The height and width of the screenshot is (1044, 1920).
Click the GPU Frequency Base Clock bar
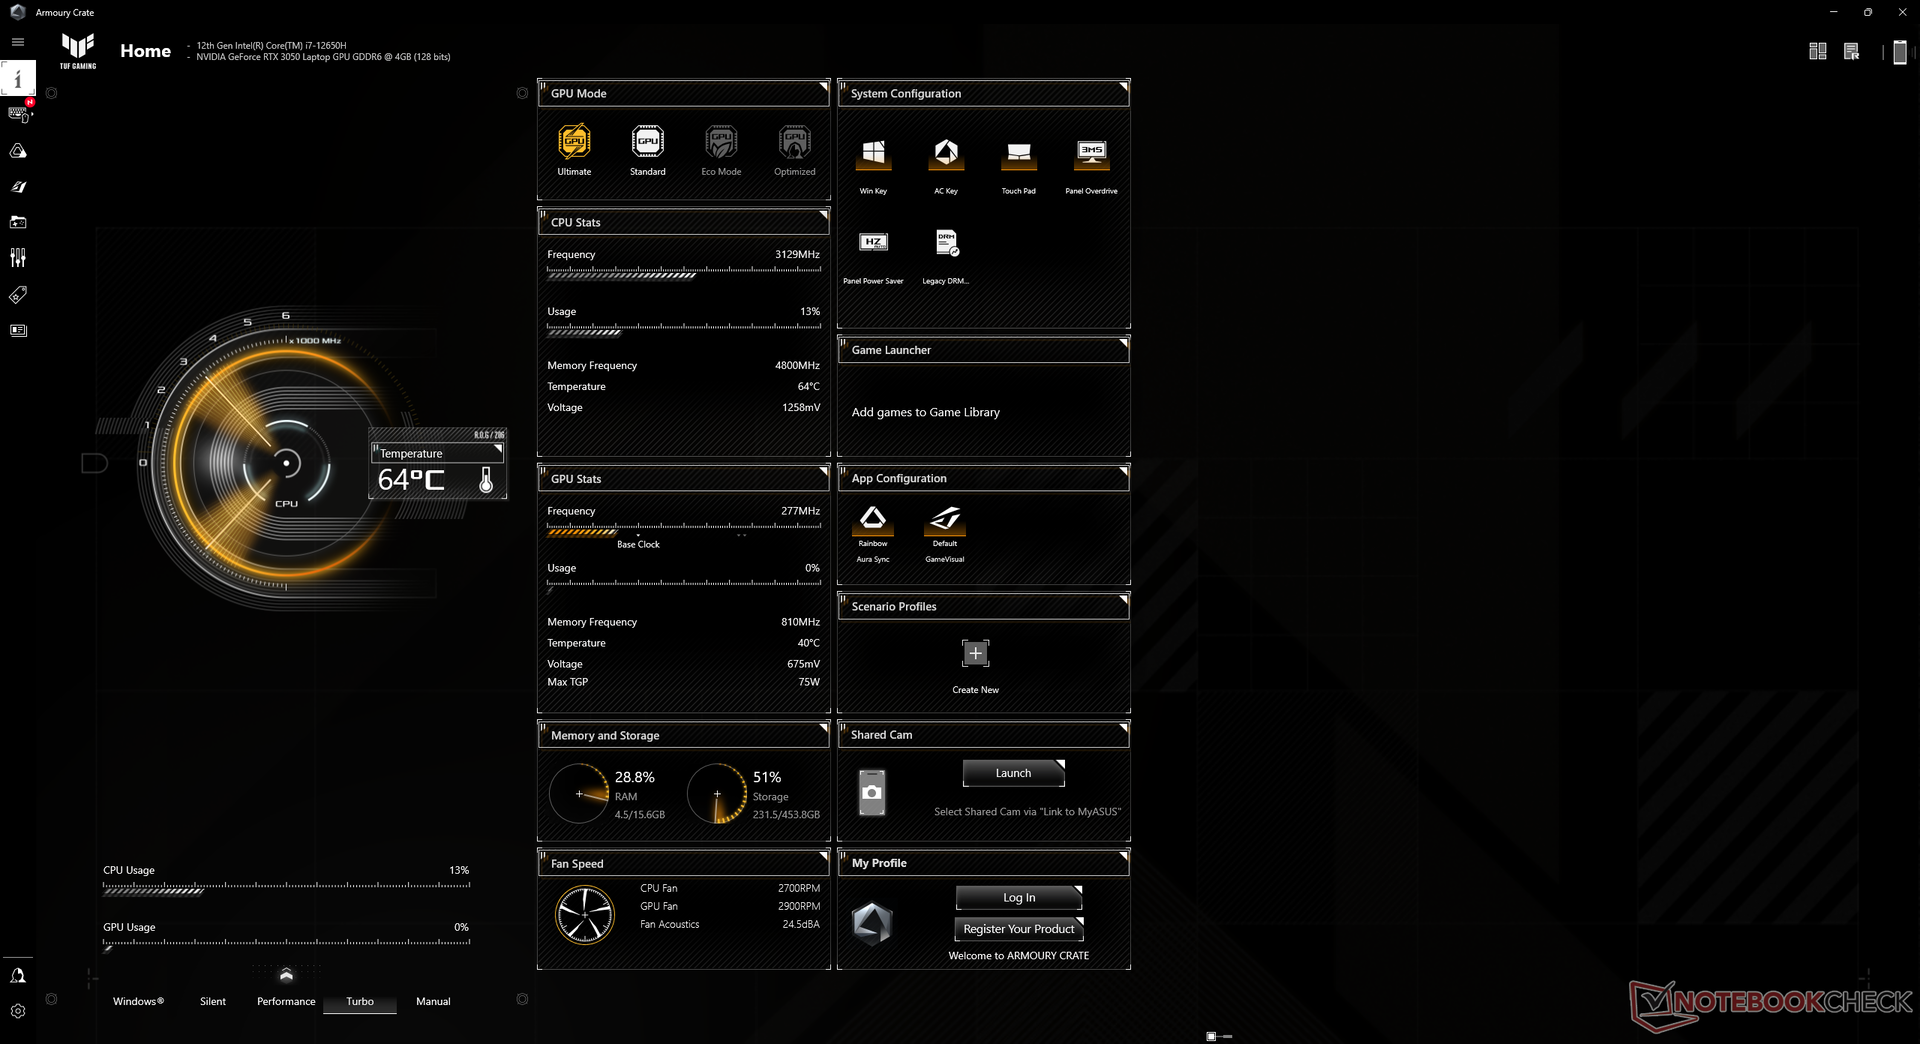point(684,530)
